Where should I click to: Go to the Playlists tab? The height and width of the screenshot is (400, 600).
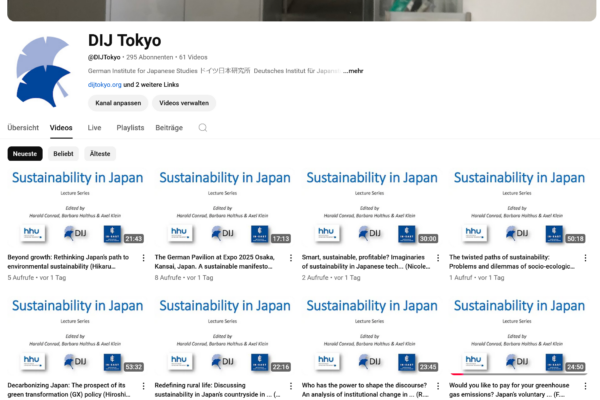click(130, 127)
